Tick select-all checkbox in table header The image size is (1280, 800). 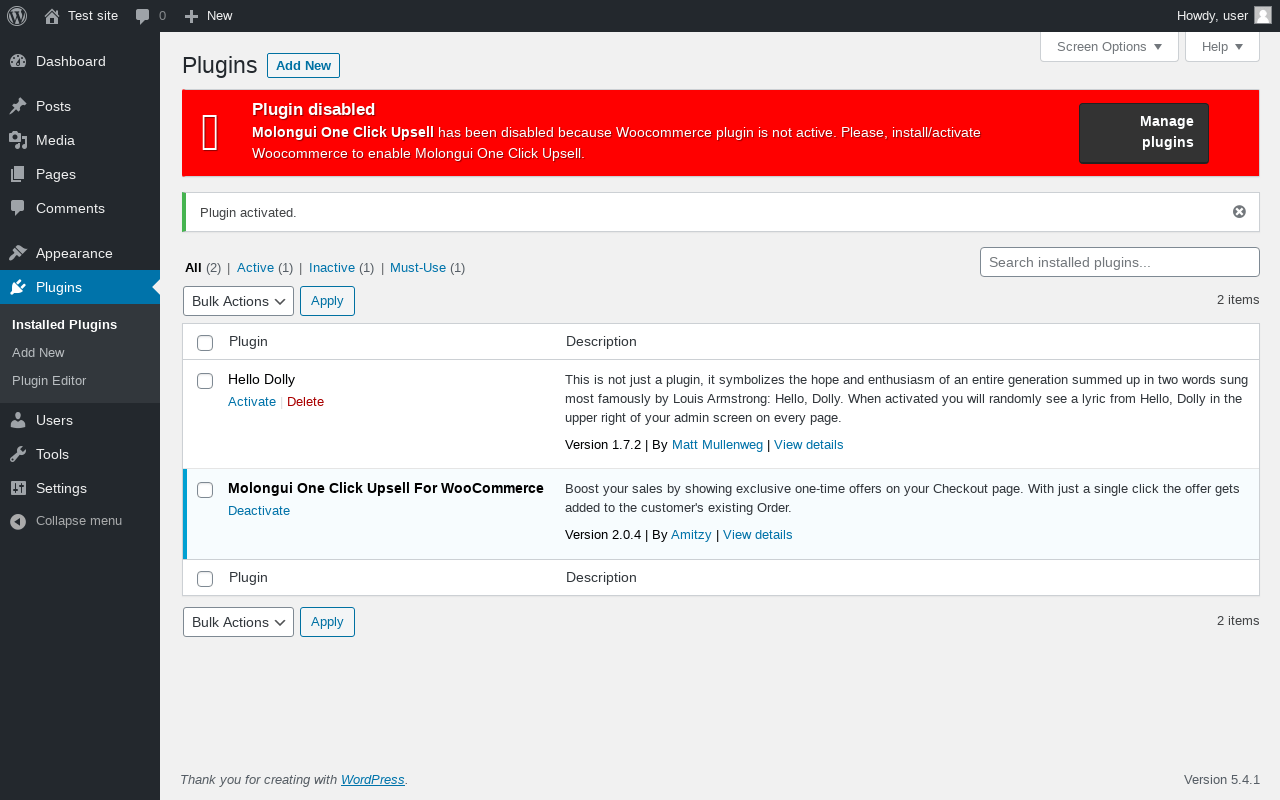[205, 343]
